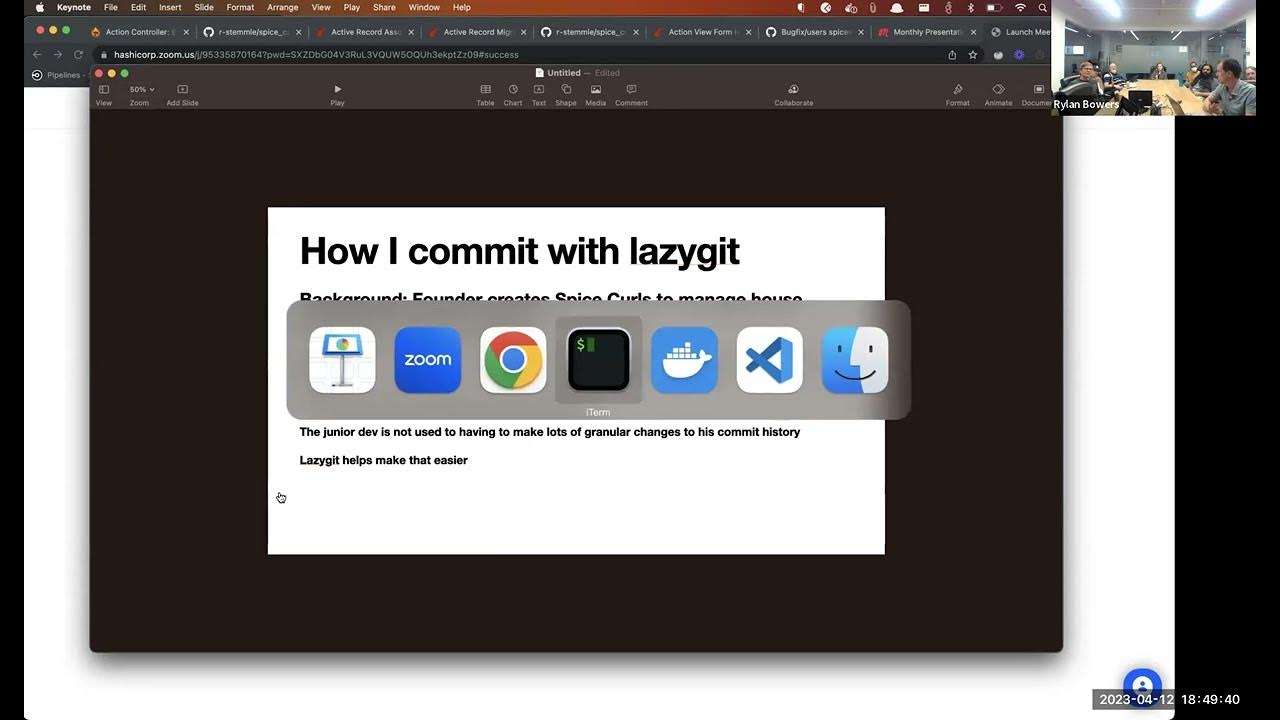Close the Action Controller Chrome tab

(186, 32)
